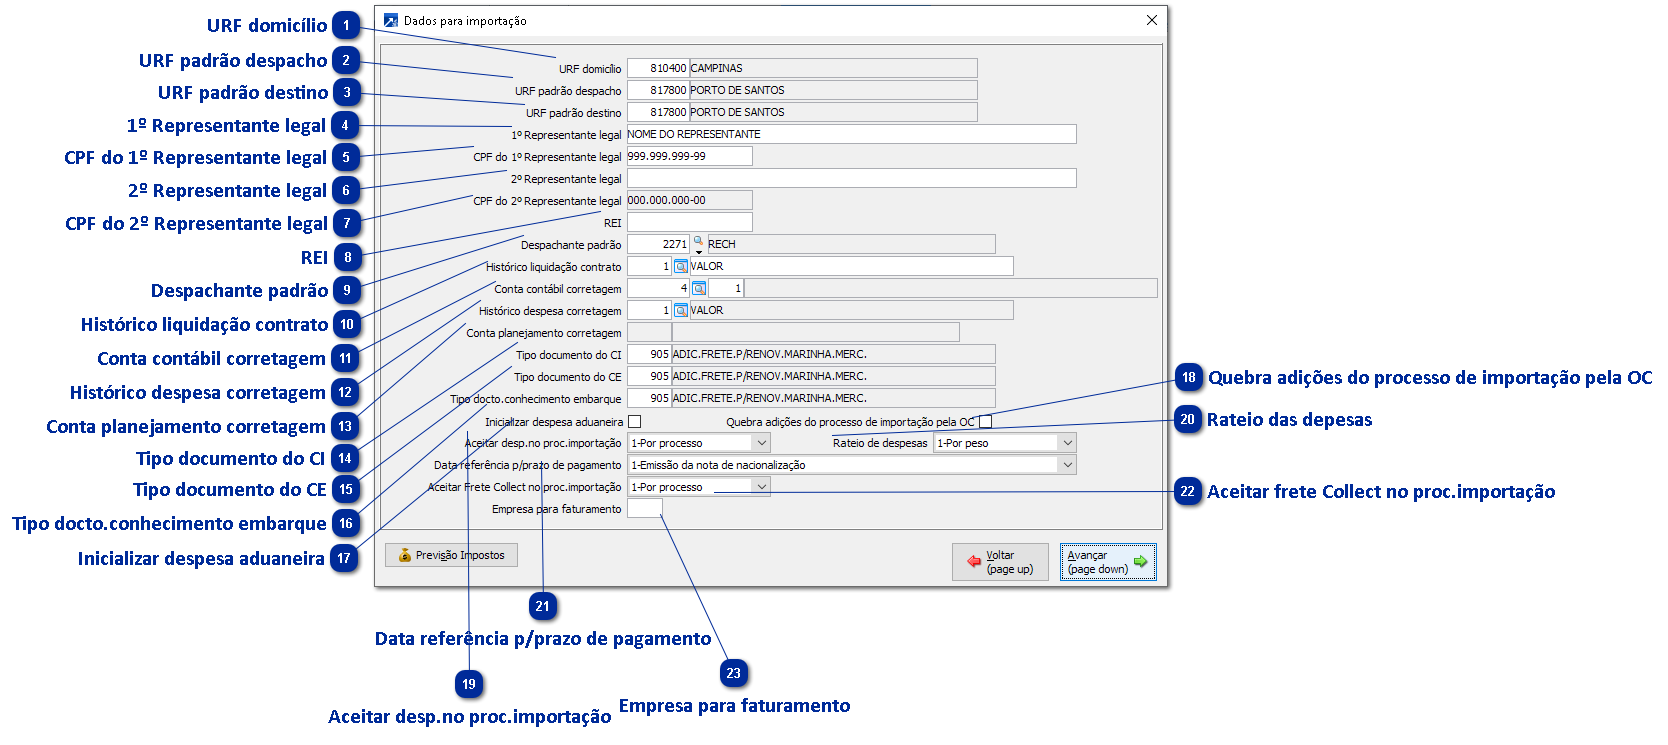Focus the URF padrão despacho code field
Viewport: 1668px width, 745px height.
[x=658, y=90]
